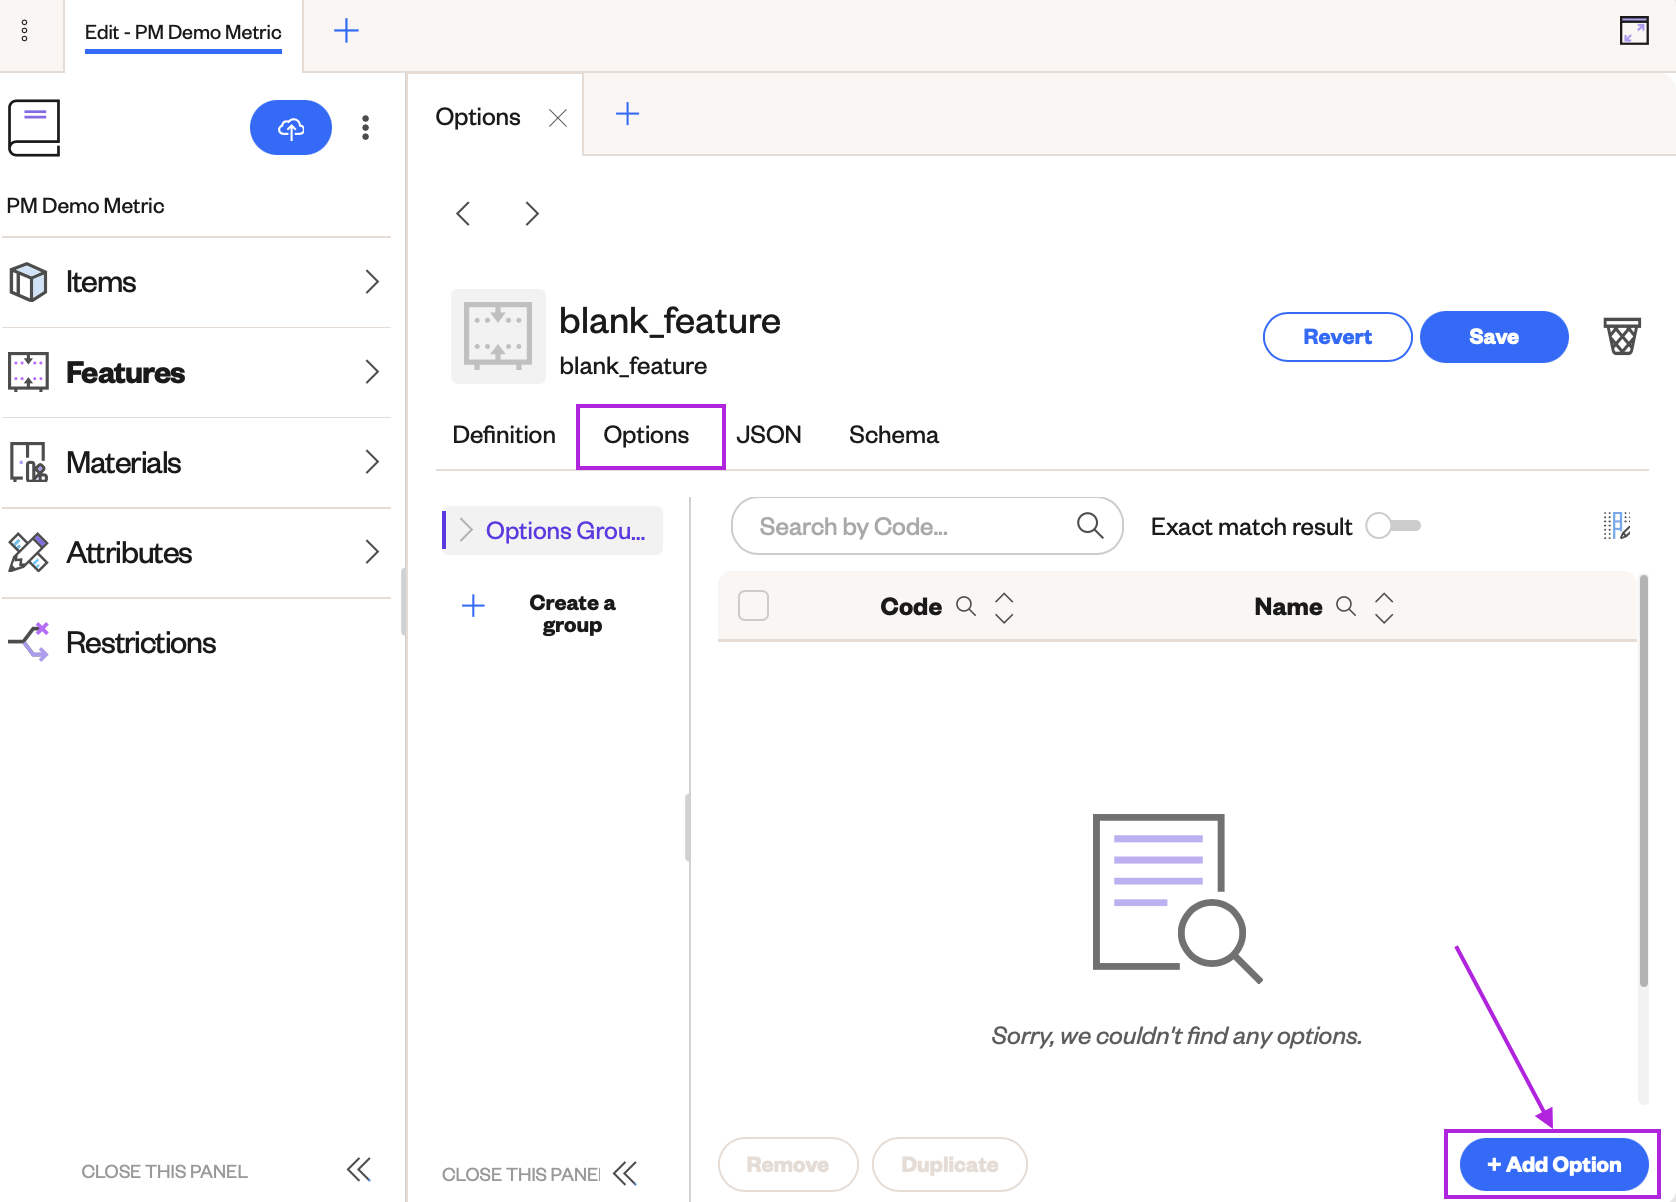
Task: Click the options table vertical scrollbar
Action: click(x=1643, y=780)
